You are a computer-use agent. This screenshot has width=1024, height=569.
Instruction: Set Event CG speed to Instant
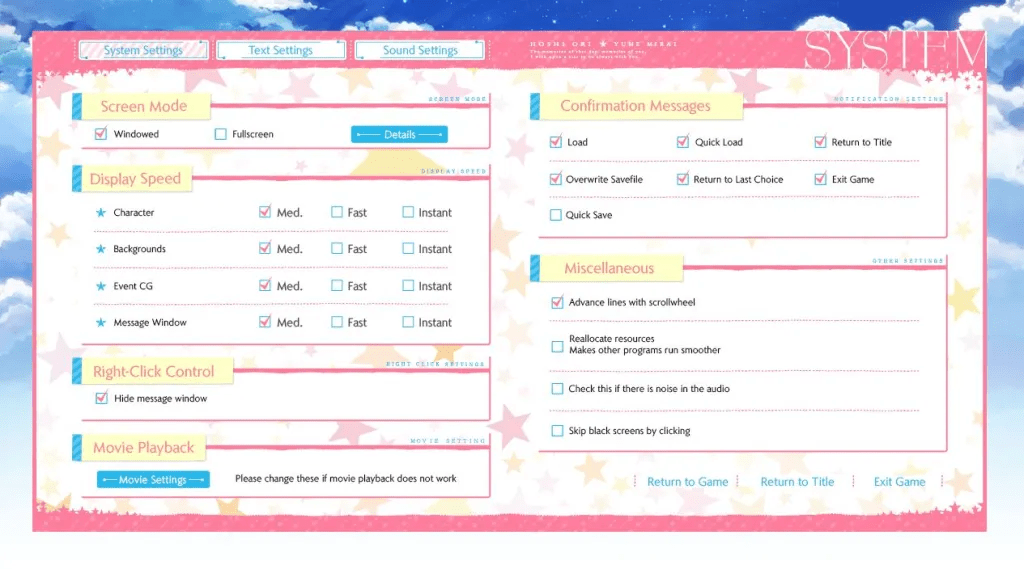coord(408,285)
